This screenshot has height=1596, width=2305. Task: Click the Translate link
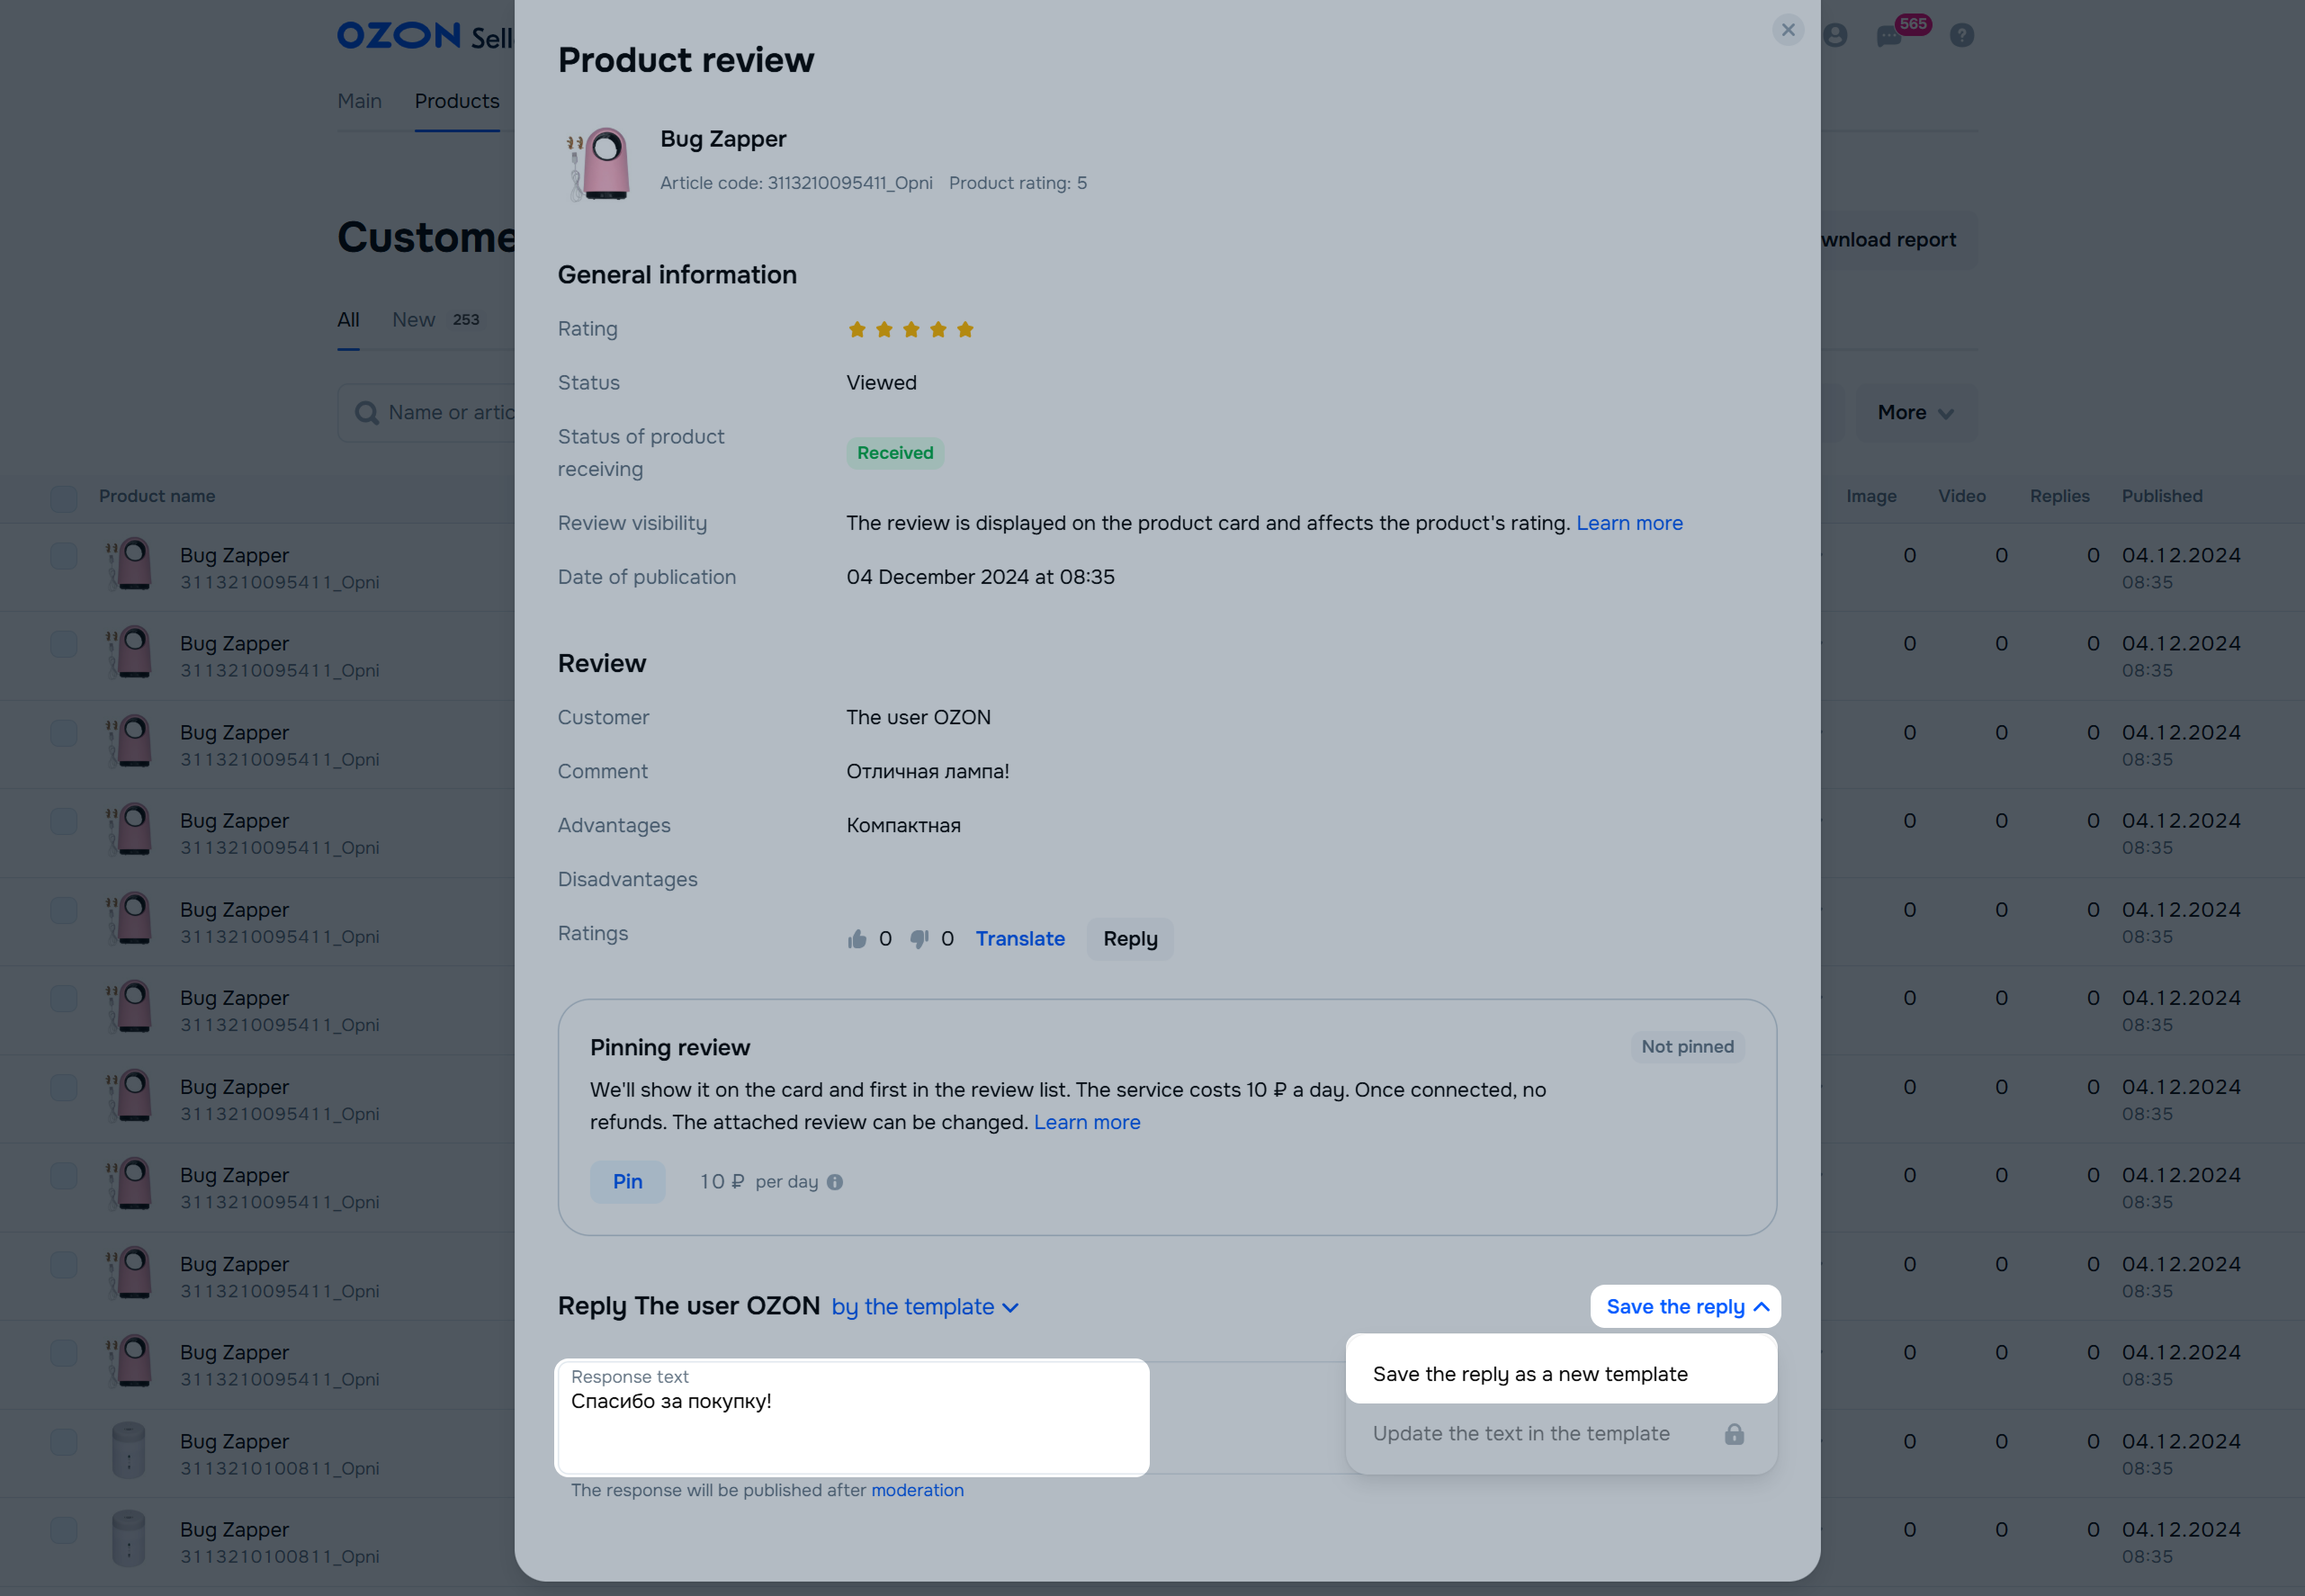point(1020,939)
